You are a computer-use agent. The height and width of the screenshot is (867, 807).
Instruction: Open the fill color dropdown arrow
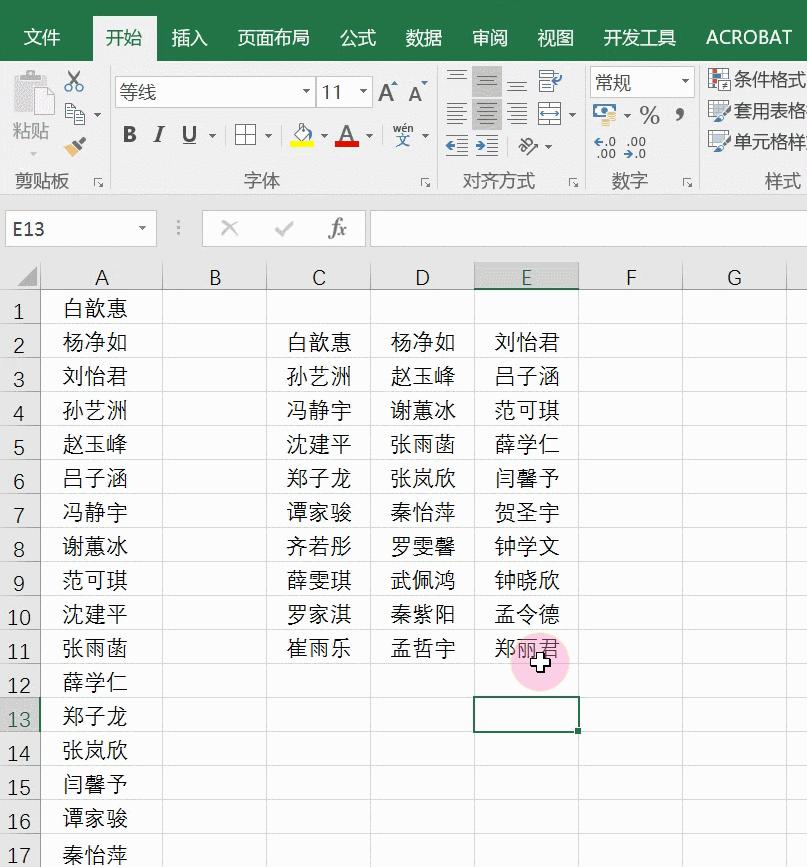coord(324,134)
